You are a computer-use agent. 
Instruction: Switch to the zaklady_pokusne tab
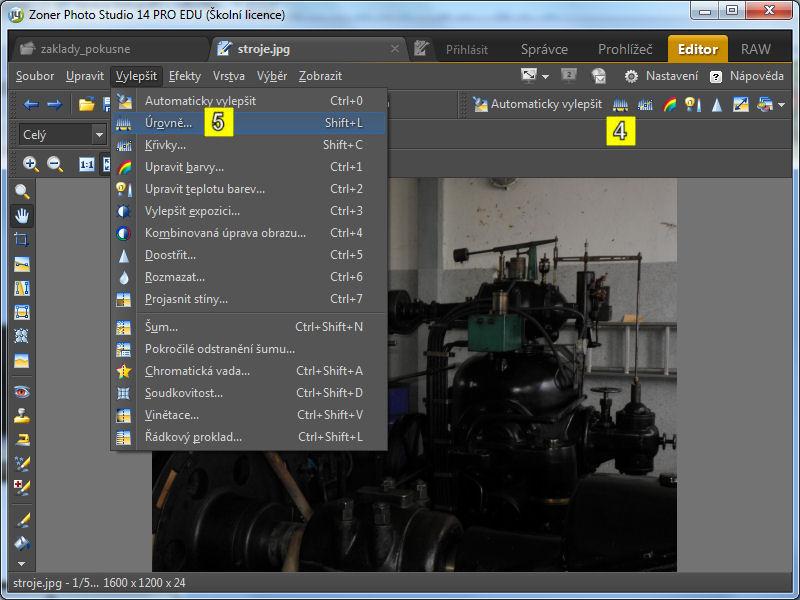(x=110, y=49)
